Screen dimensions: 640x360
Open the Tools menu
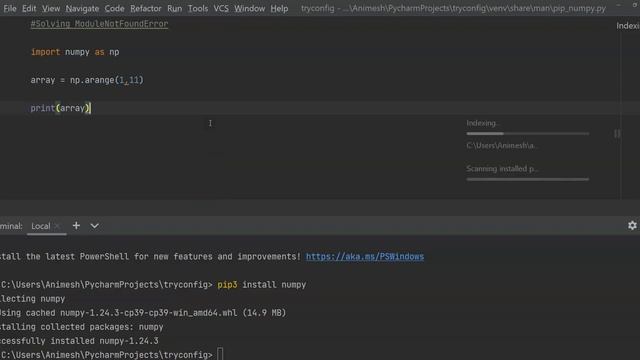198,8
